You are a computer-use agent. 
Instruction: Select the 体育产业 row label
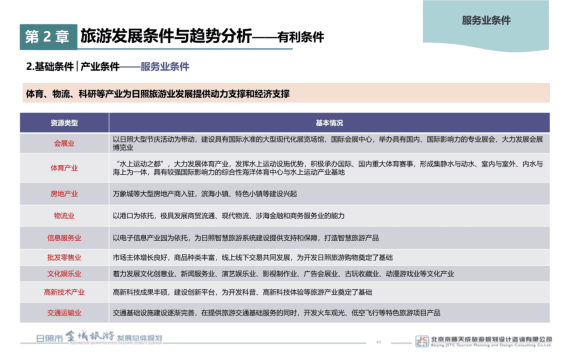click(64, 168)
